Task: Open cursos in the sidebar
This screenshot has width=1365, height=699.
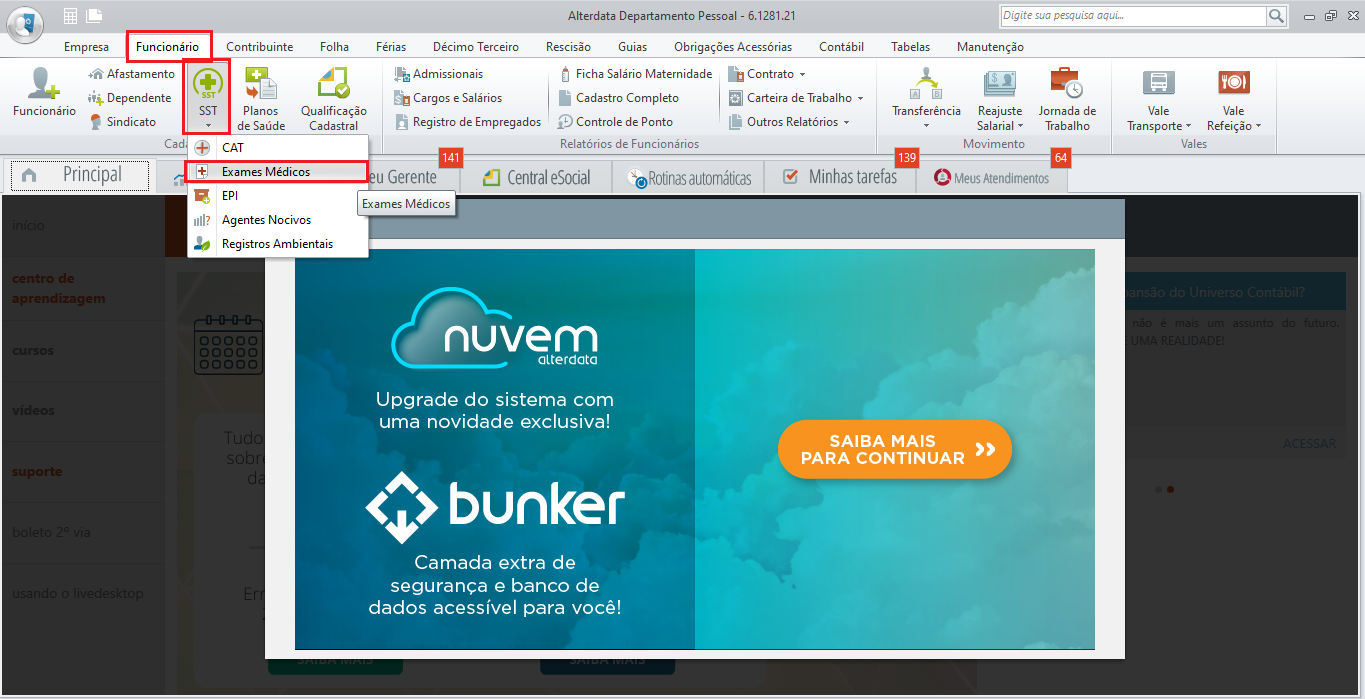Action: [x=33, y=351]
